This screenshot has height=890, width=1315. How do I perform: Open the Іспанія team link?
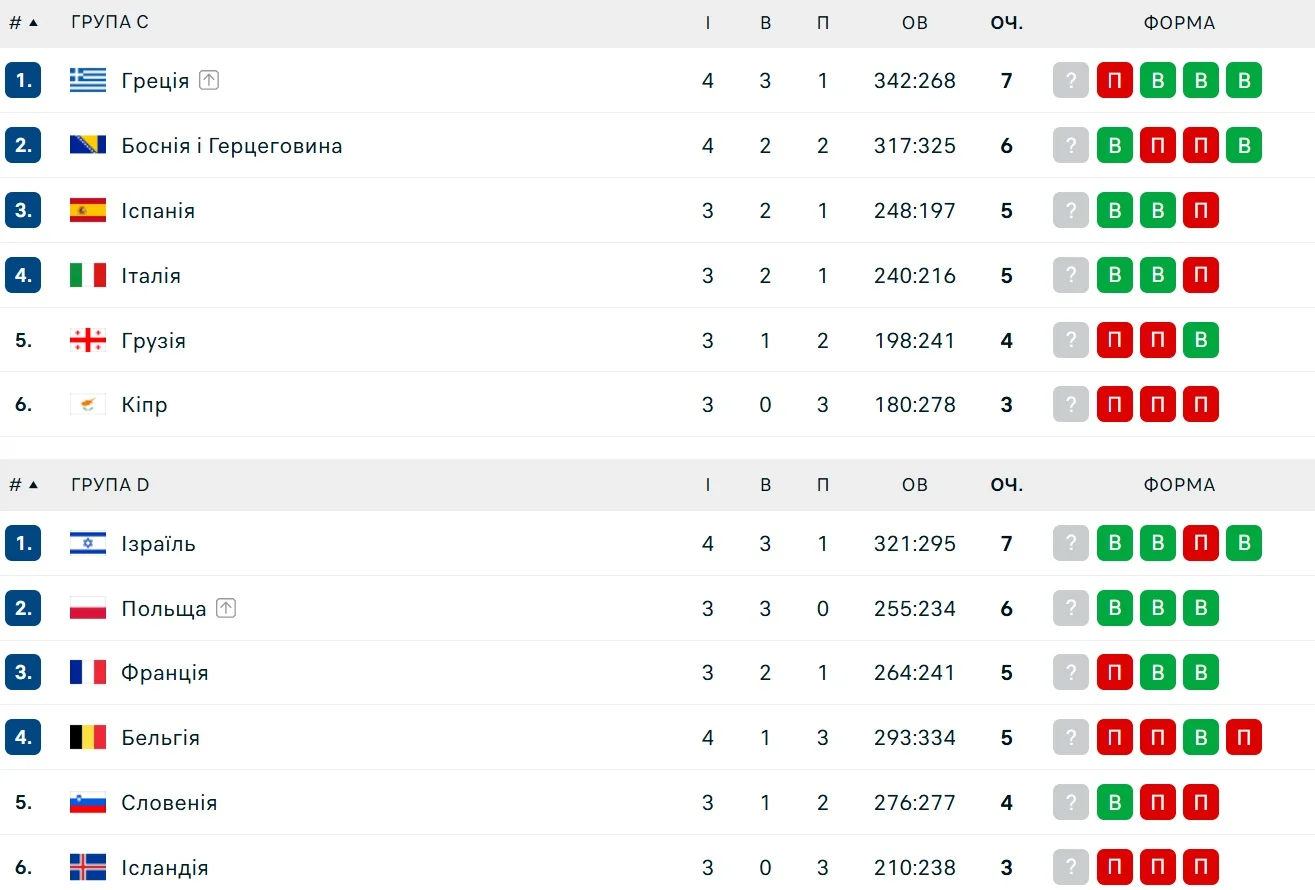(x=158, y=210)
